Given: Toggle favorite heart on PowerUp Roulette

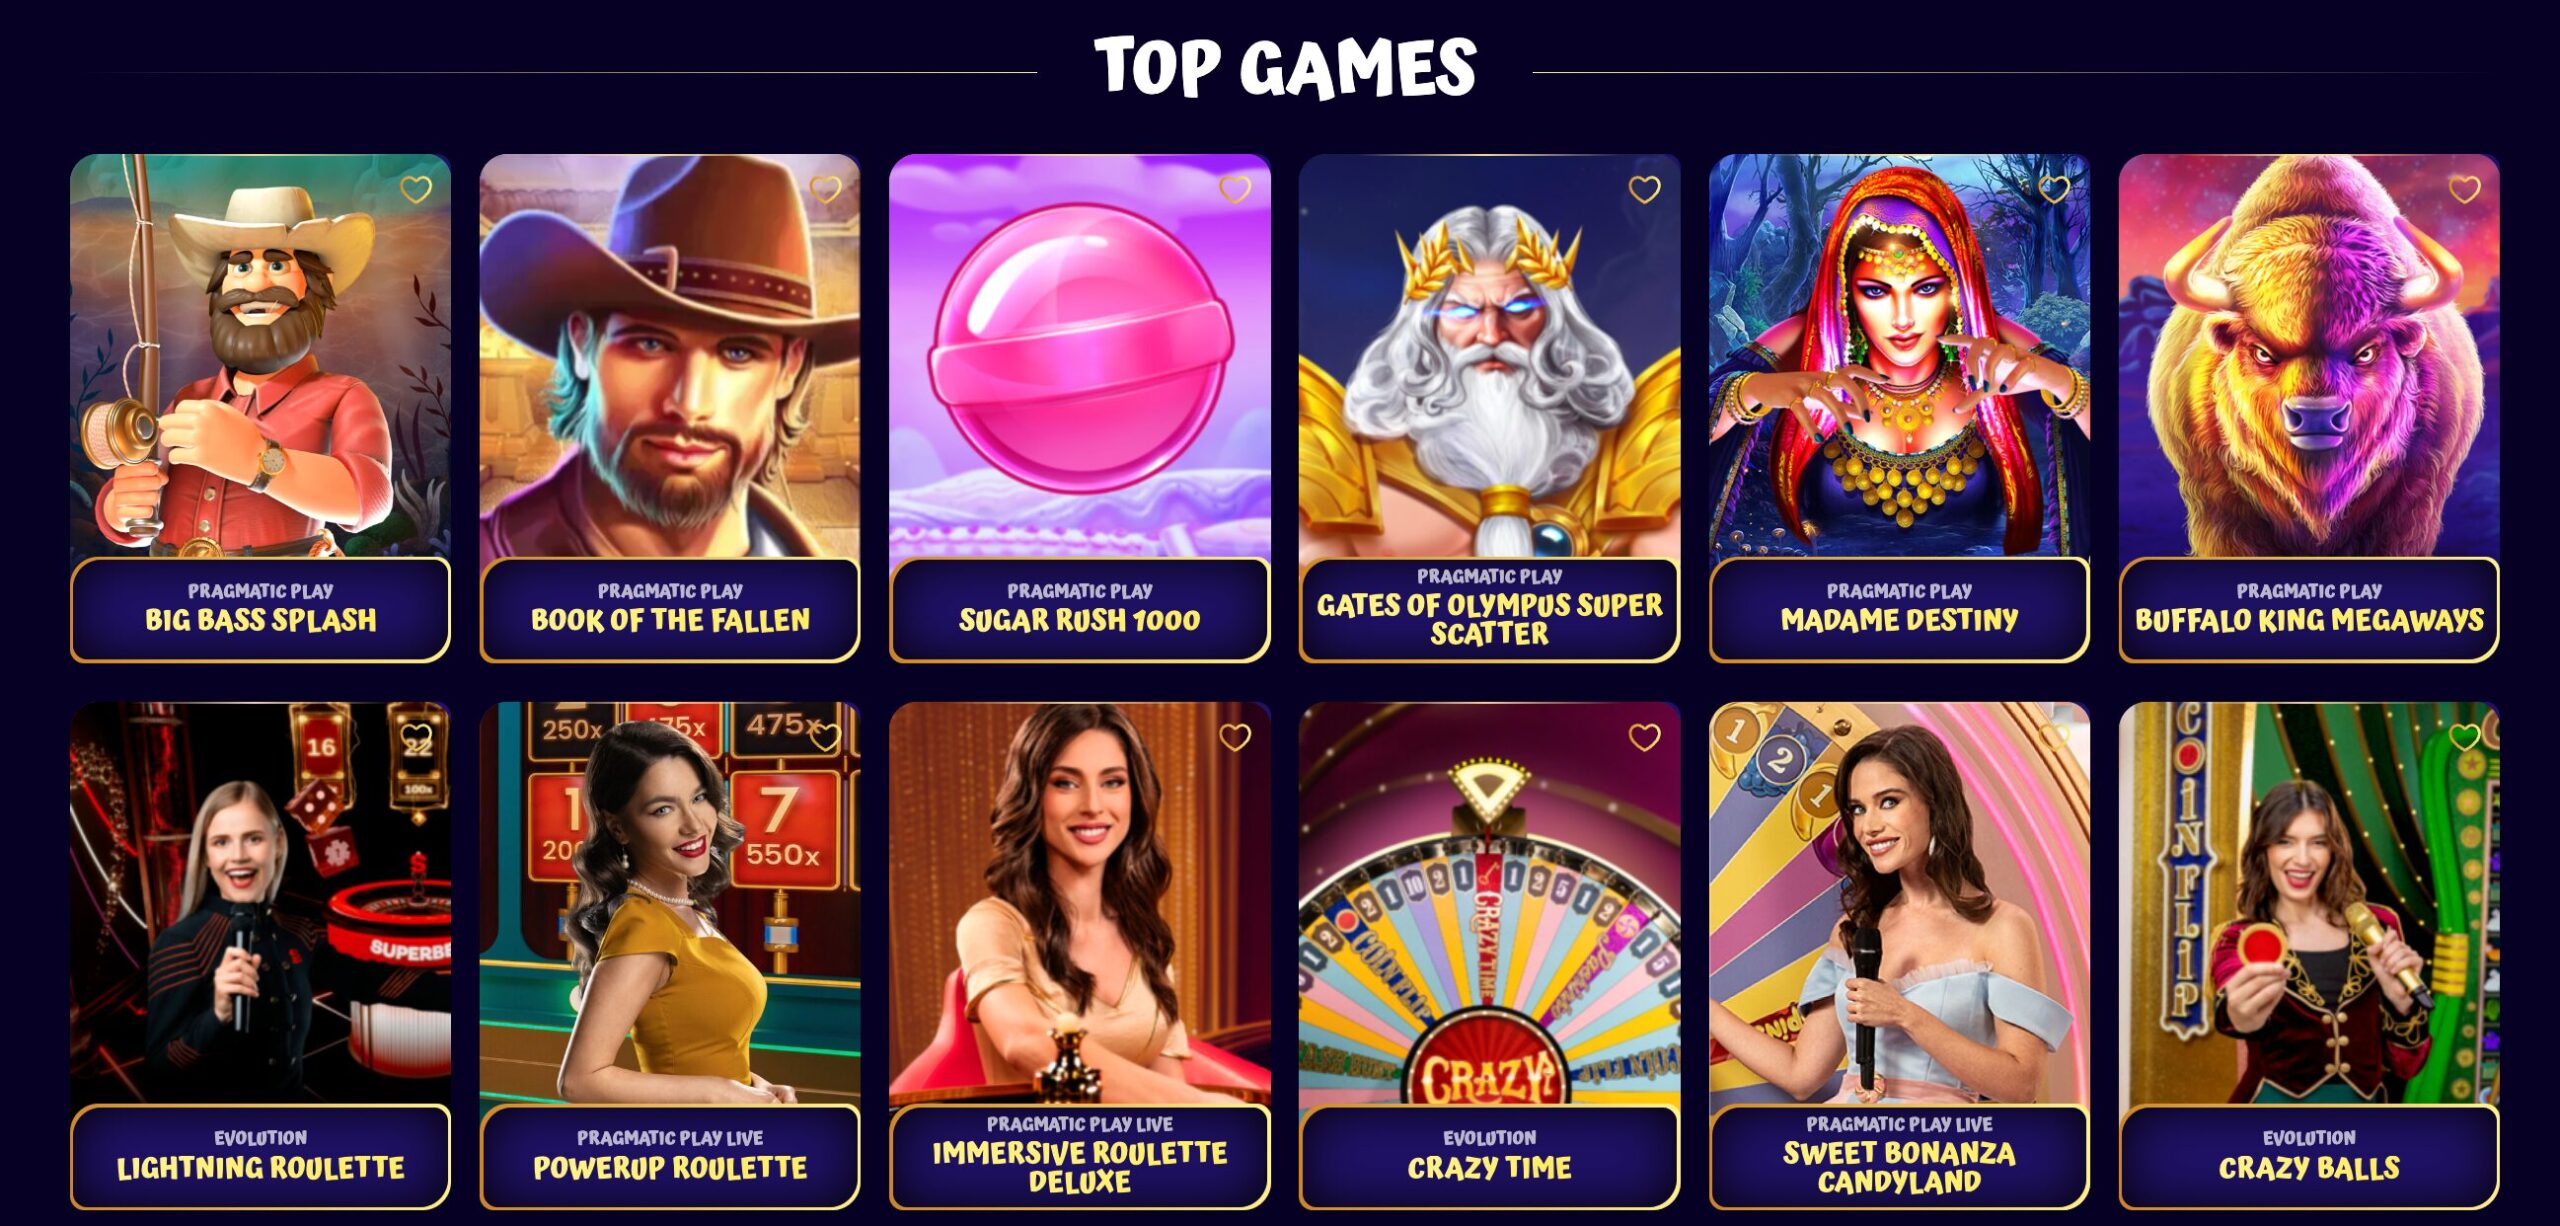Looking at the screenshot, I should [x=825, y=737].
